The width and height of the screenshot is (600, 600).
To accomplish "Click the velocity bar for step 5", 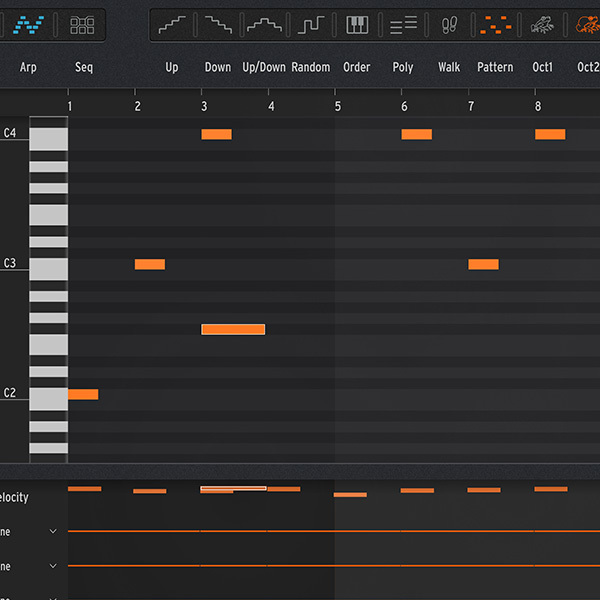I will (x=350, y=494).
